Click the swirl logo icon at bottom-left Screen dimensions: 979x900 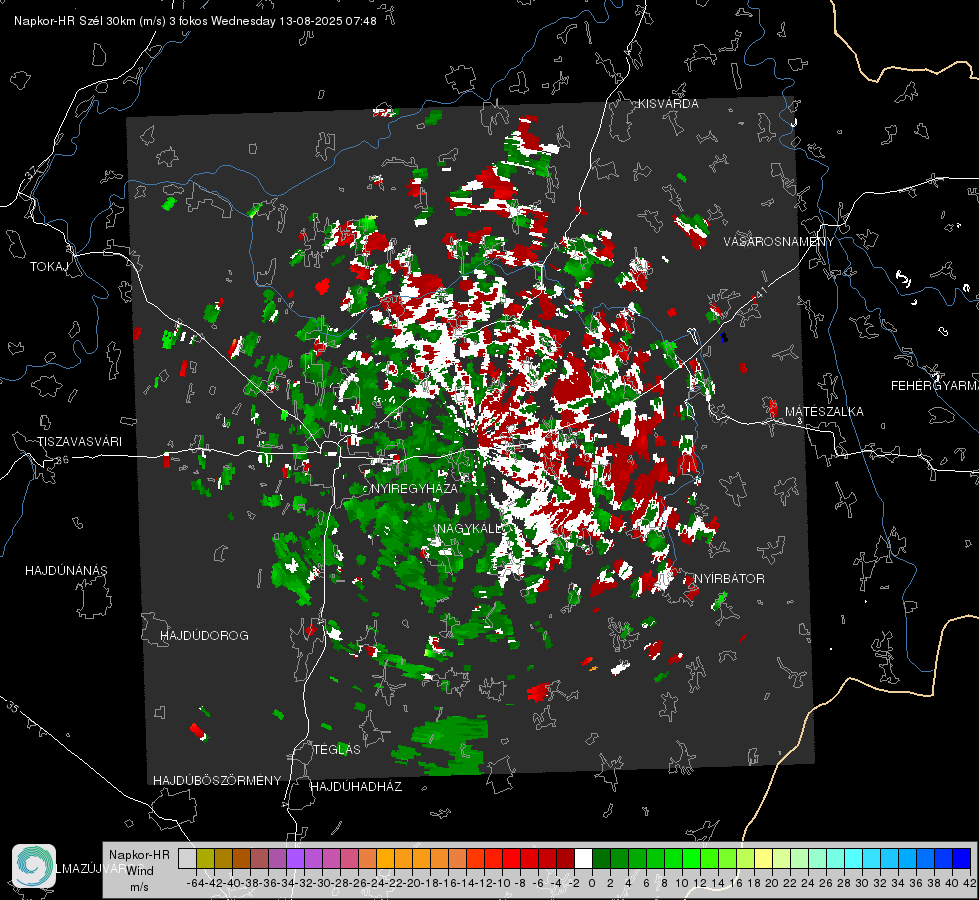pos(34,866)
